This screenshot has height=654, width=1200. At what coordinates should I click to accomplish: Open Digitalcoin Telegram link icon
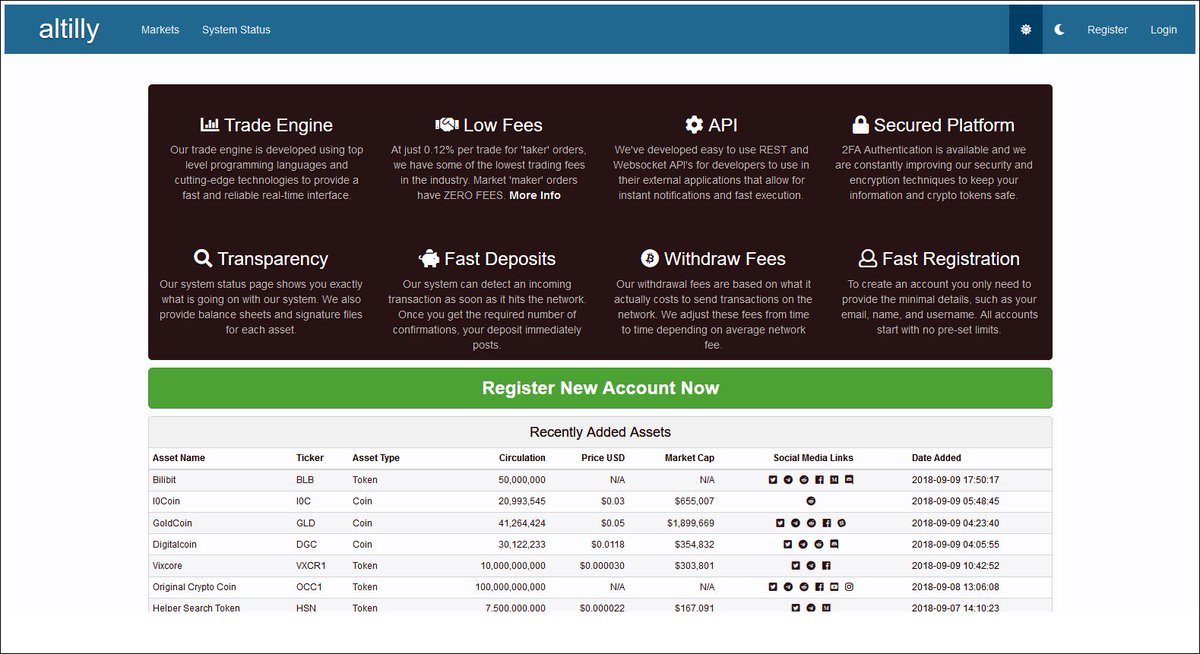pyautogui.click(x=803, y=544)
